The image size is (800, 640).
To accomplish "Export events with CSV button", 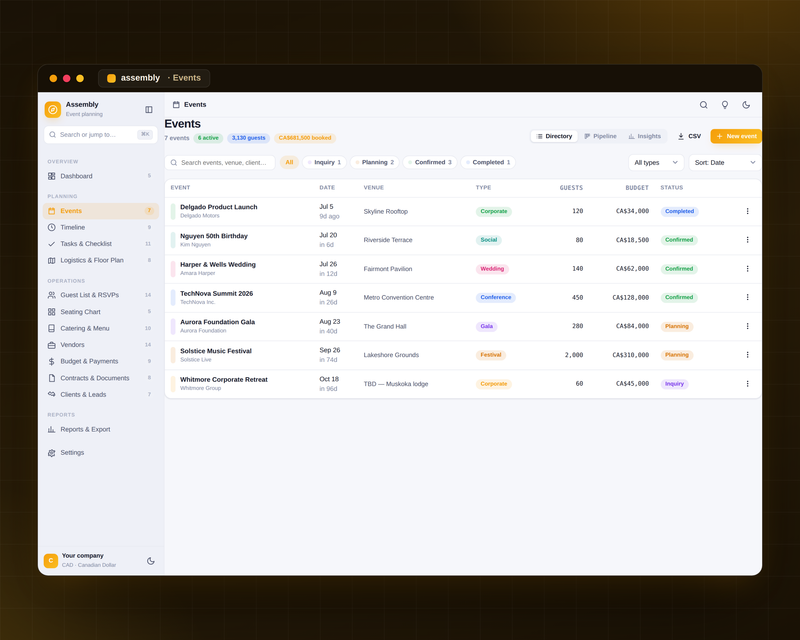I will click(689, 136).
